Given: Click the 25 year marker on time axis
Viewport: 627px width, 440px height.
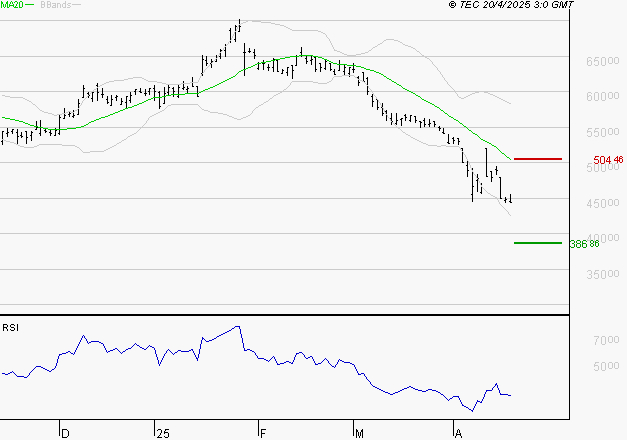Looking at the screenshot, I should click(163, 433).
